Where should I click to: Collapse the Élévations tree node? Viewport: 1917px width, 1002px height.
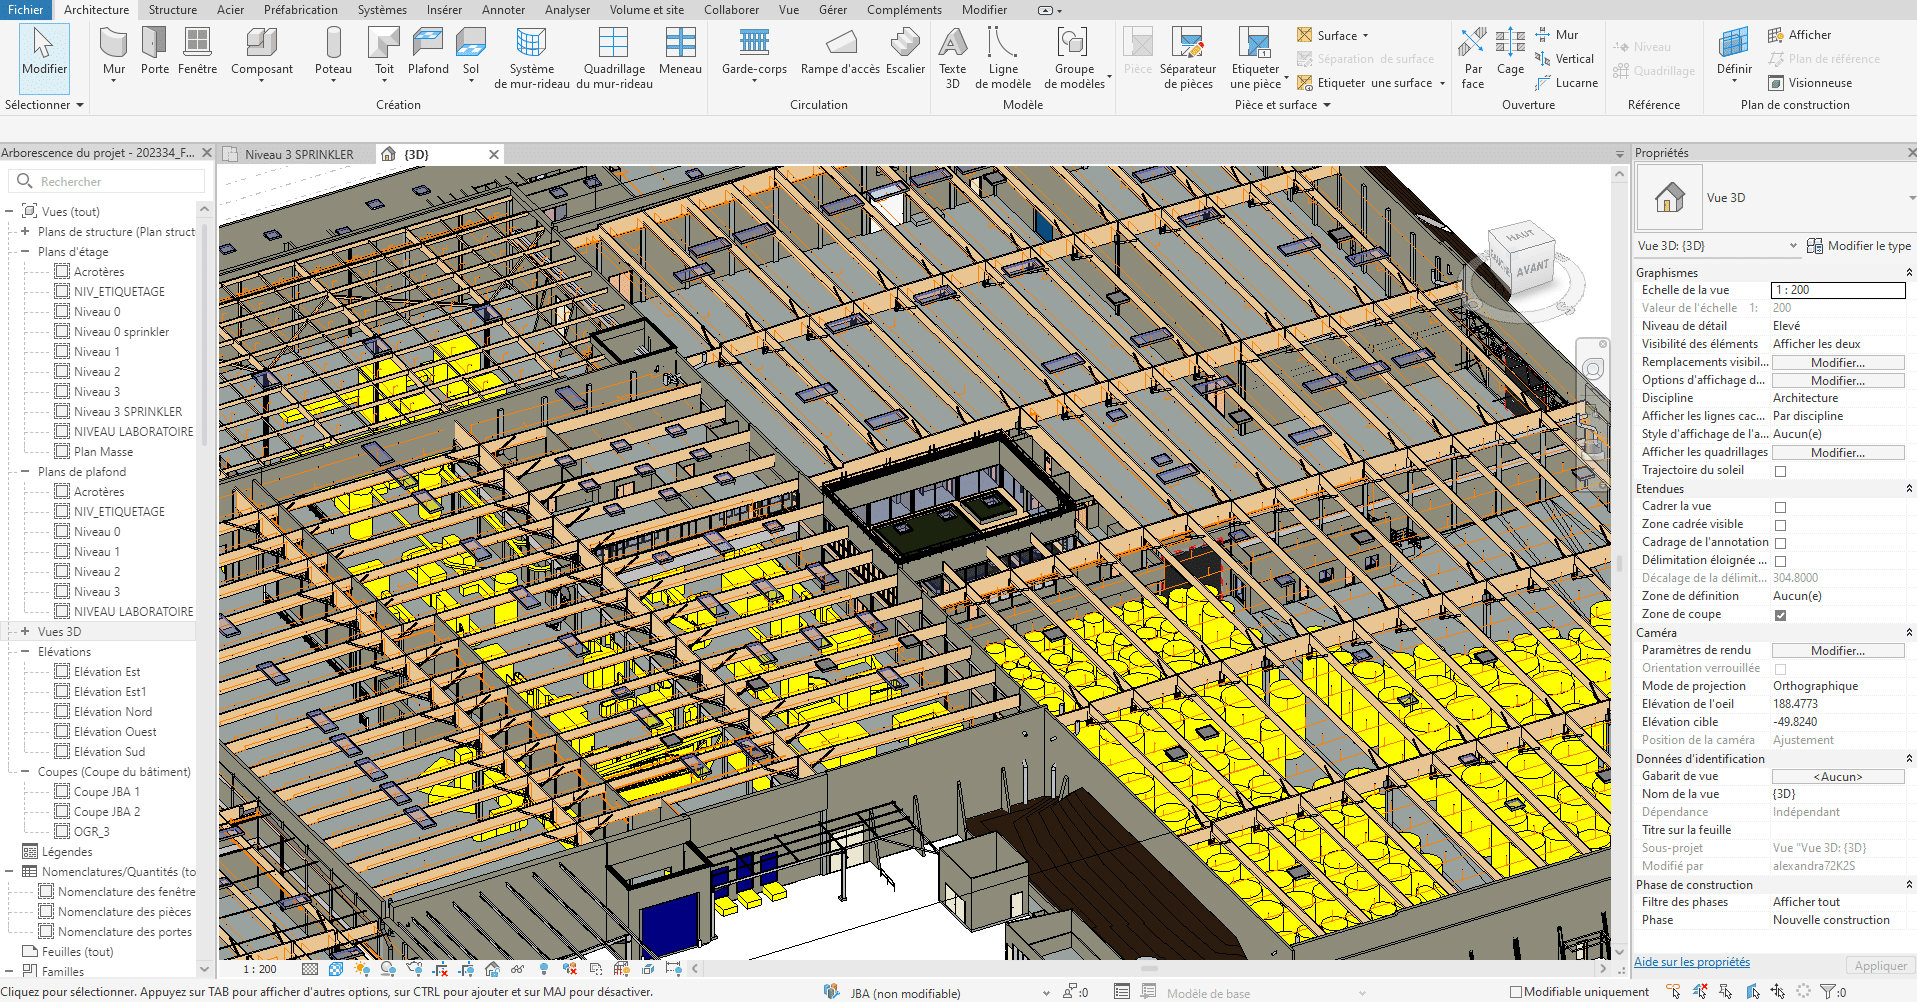point(25,651)
